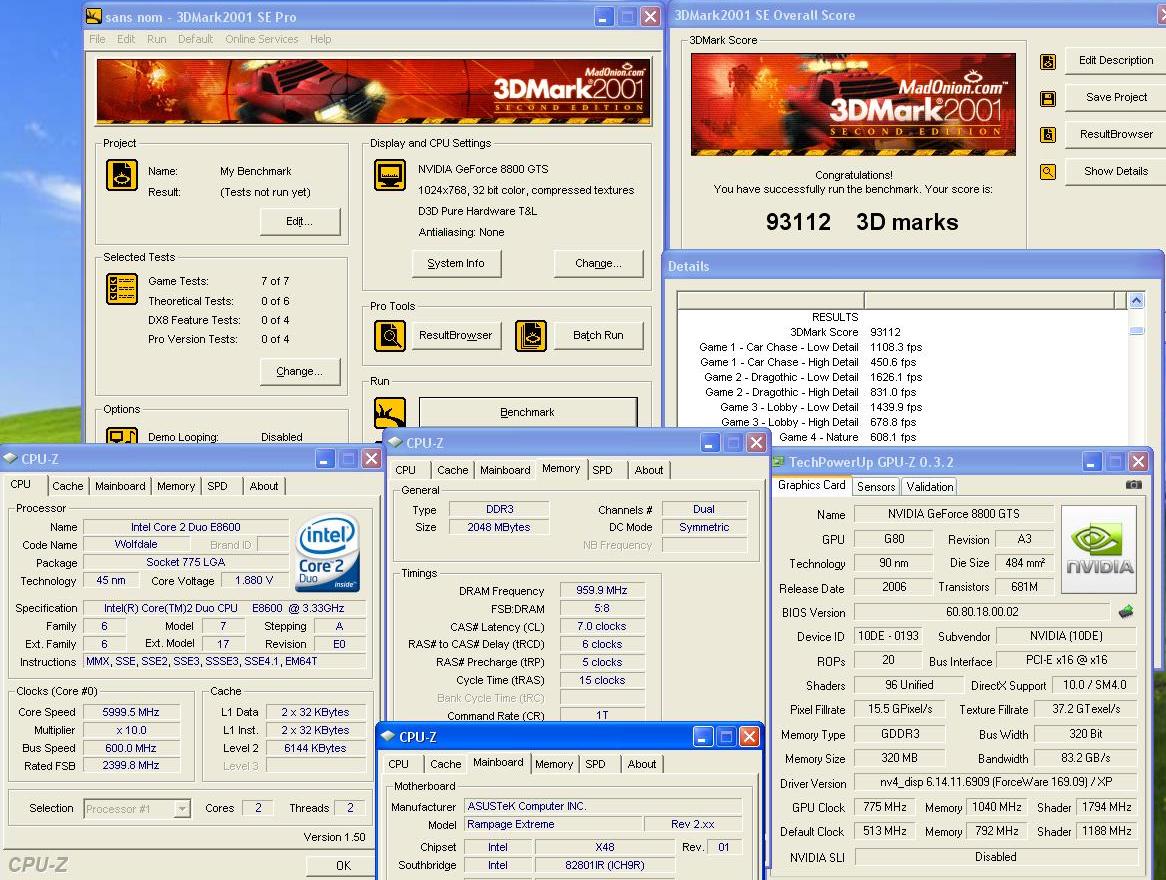Screen dimensions: 1166x880
Task: Click the GPU-Z screenshot camera icon
Action: tap(1133, 484)
